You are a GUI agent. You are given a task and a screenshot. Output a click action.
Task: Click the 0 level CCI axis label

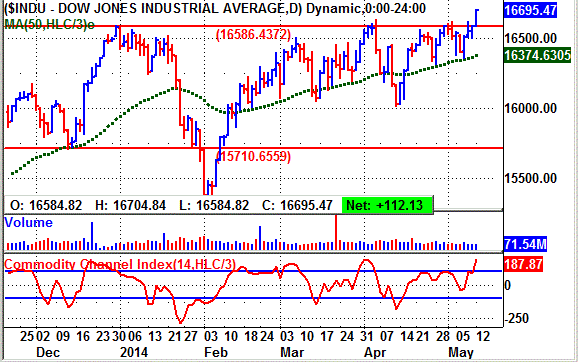click(x=508, y=285)
